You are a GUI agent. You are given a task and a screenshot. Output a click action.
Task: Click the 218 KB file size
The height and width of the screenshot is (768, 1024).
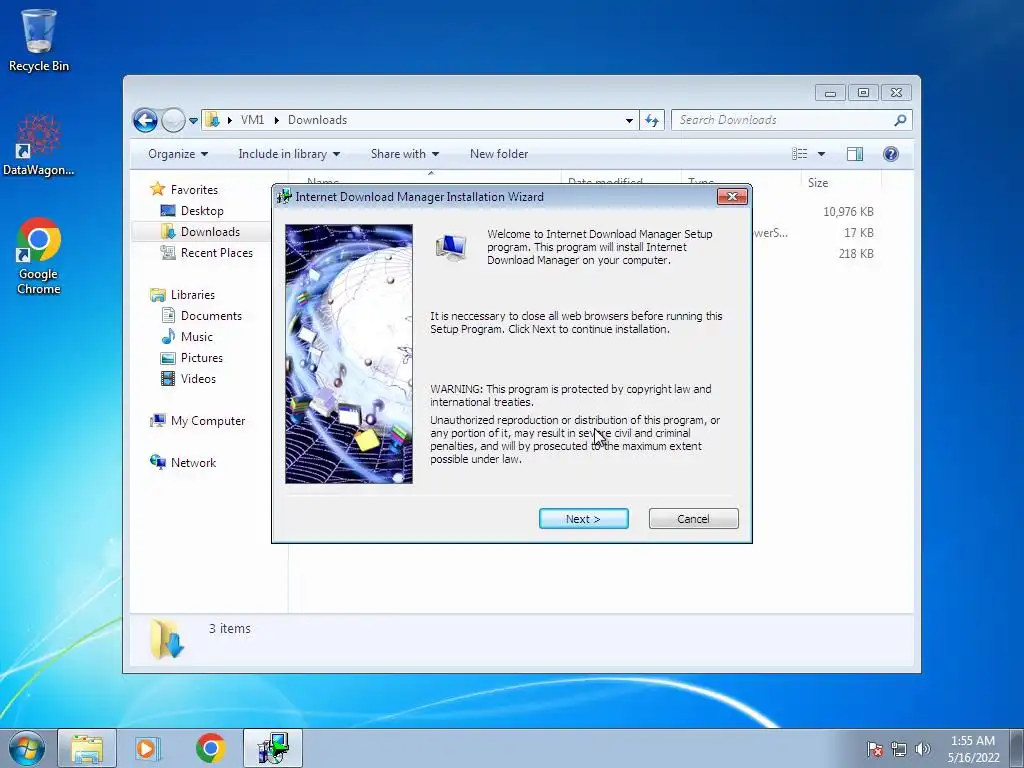pos(856,253)
